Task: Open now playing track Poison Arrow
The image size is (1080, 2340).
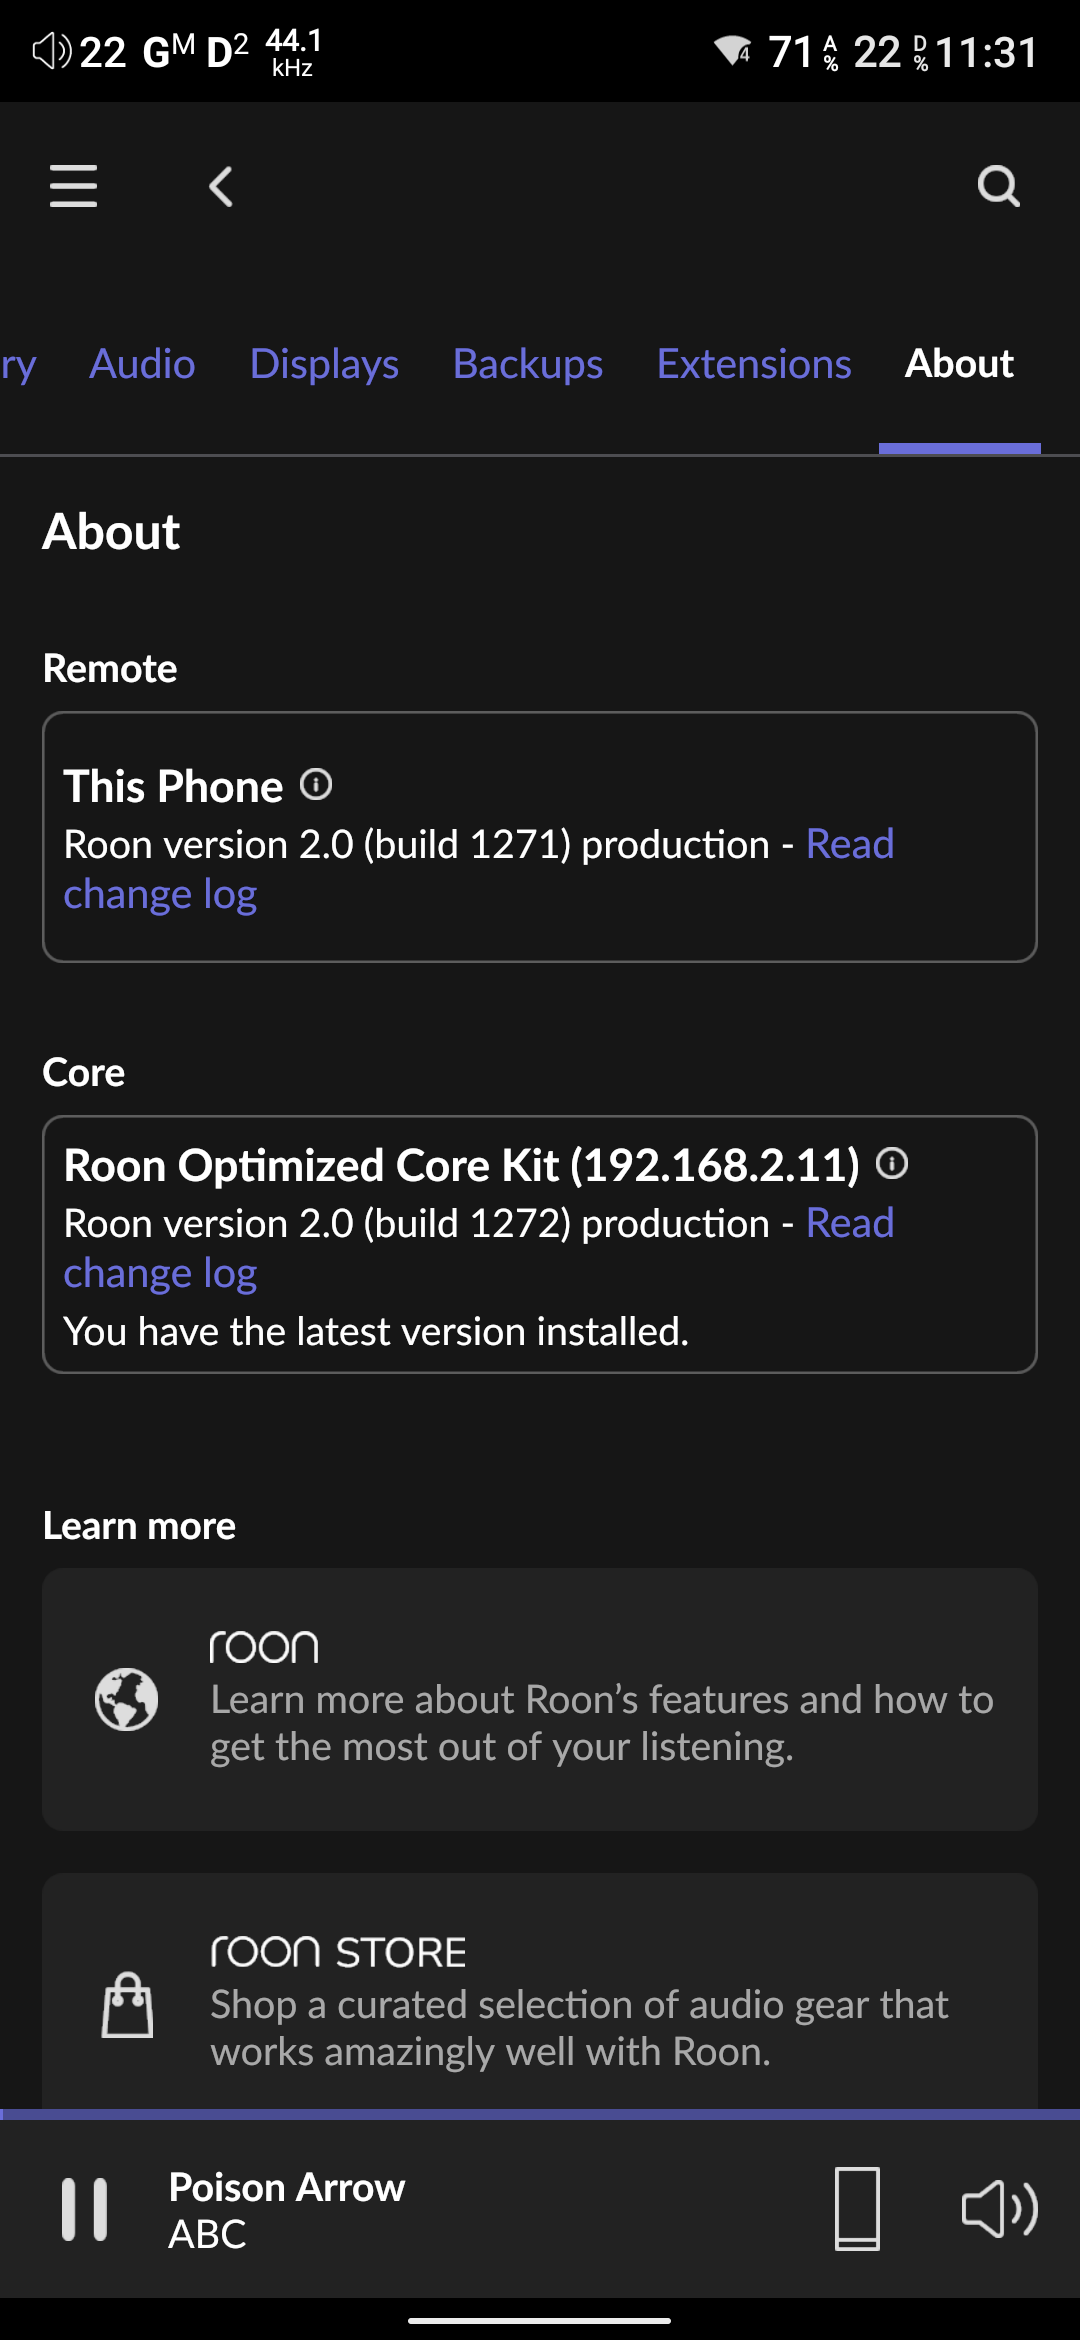Action: [x=288, y=2209]
